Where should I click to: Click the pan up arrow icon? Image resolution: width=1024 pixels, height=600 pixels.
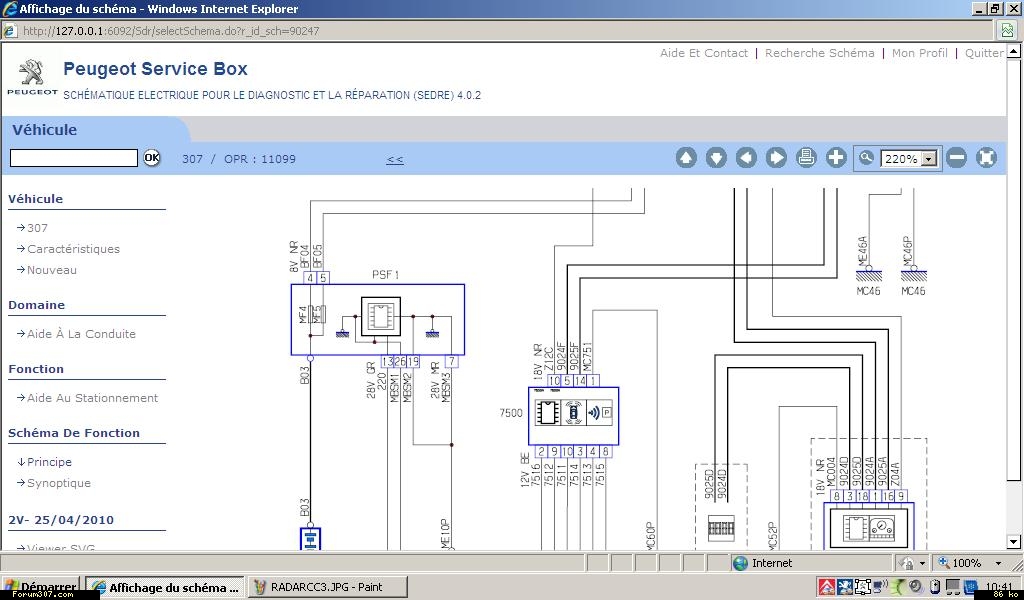pyautogui.click(x=686, y=158)
